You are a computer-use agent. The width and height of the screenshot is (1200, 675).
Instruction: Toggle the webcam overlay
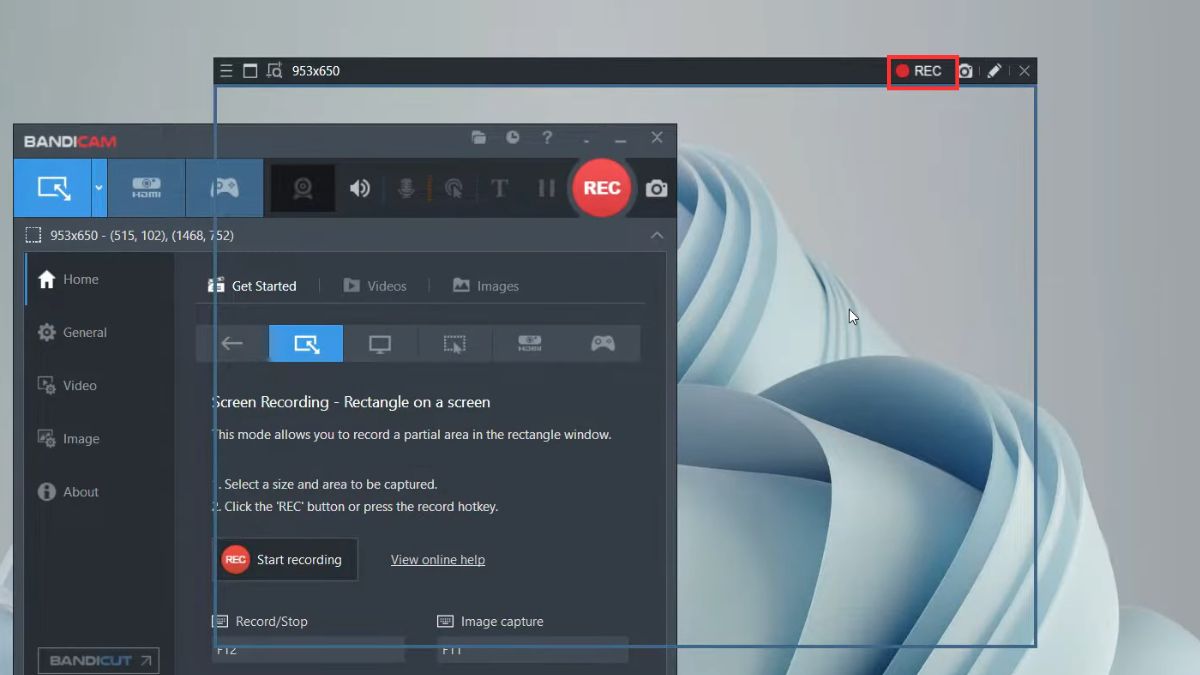pyautogui.click(x=303, y=188)
